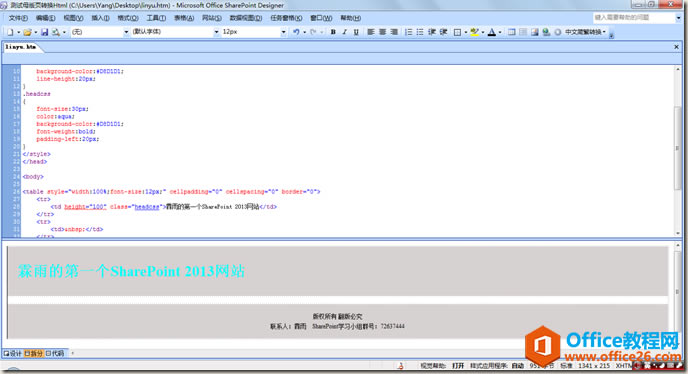Open the 格式(O) menu
The width and height of the screenshot is (688, 374).
coord(128,18)
